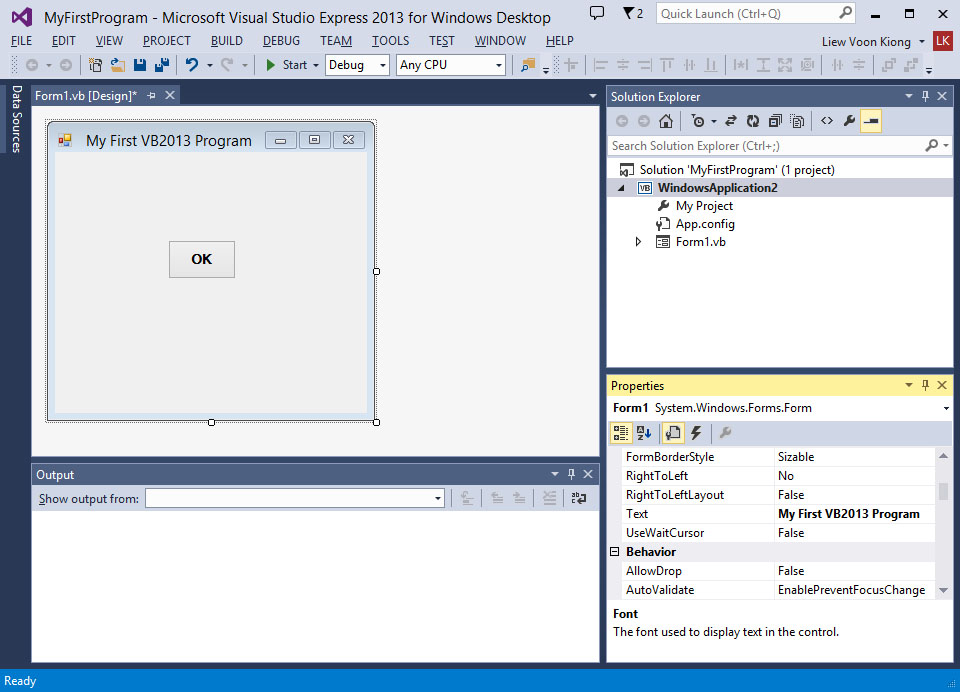960x692 pixels.
Task: Toggle auto-hide pin on Solution Explorer panel
Action: [925, 96]
